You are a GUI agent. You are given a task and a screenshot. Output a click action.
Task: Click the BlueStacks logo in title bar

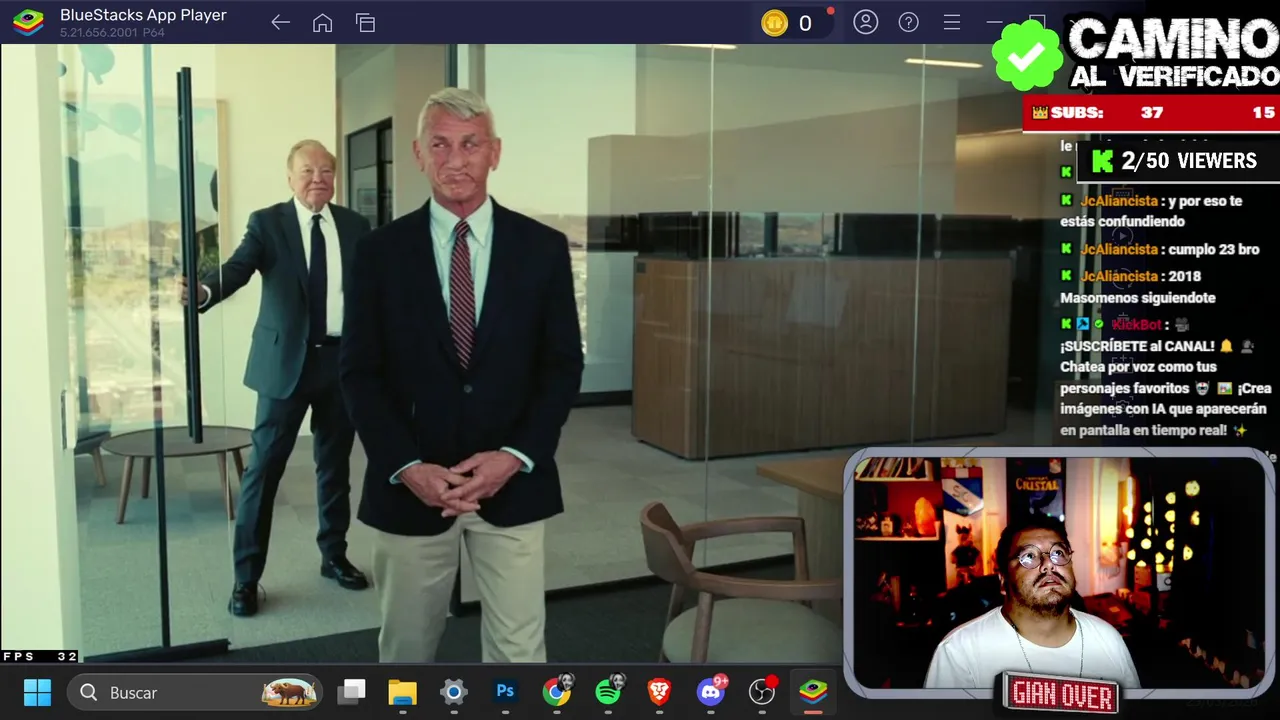tap(27, 22)
